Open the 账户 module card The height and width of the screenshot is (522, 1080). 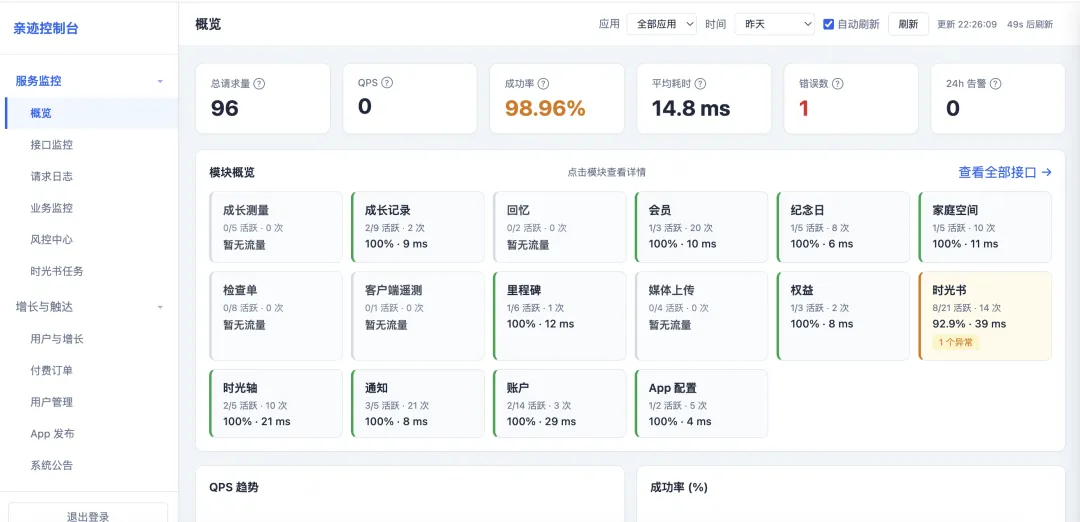tap(559, 404)
